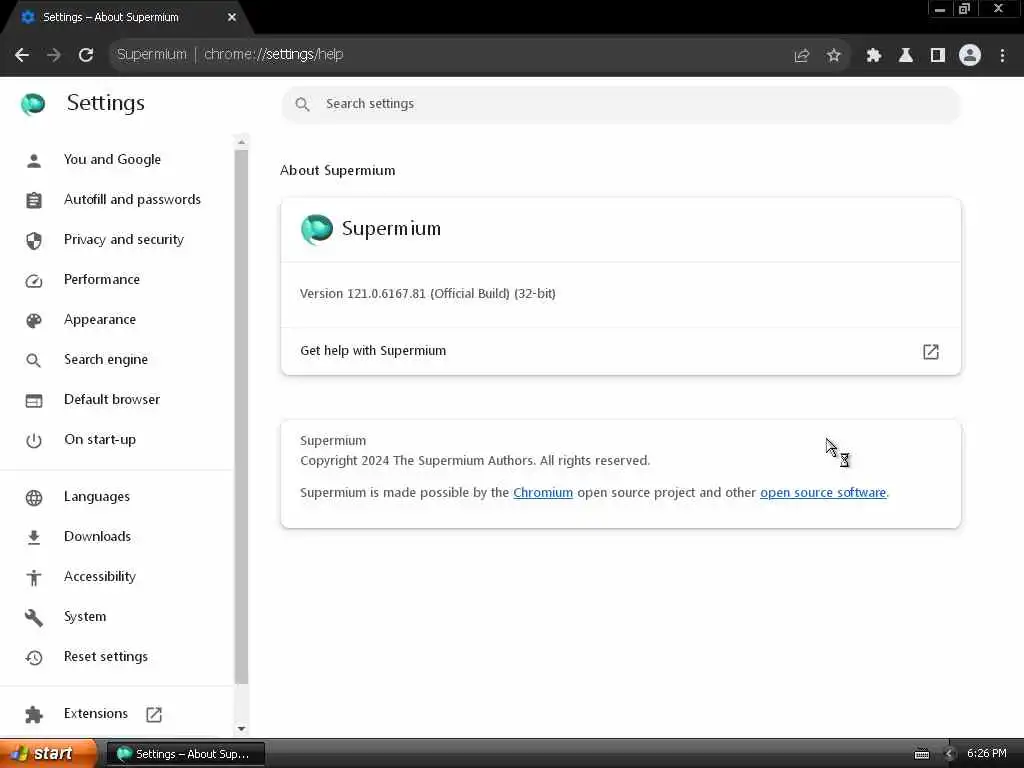Go back using the browser back arrow

[22, 55]
